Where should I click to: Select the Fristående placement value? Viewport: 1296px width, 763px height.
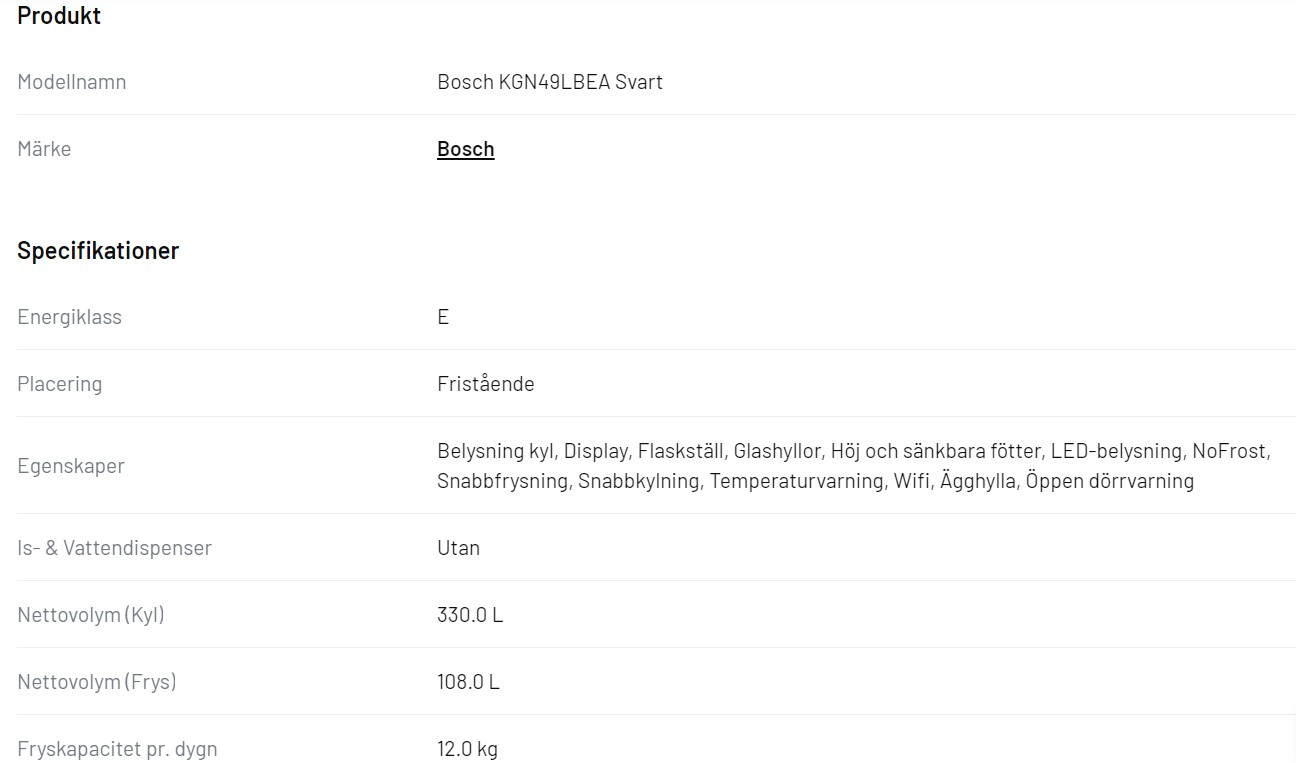(486, 384)
